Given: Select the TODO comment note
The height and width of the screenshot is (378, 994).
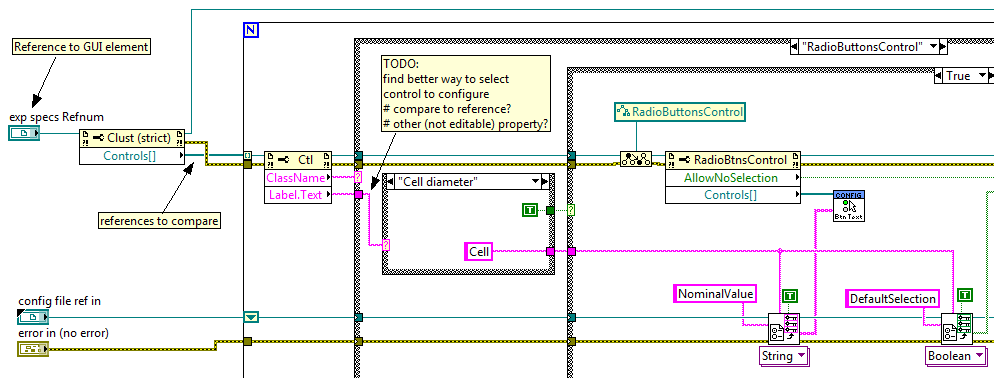Looking at the screenshot, I should [465, 93].
